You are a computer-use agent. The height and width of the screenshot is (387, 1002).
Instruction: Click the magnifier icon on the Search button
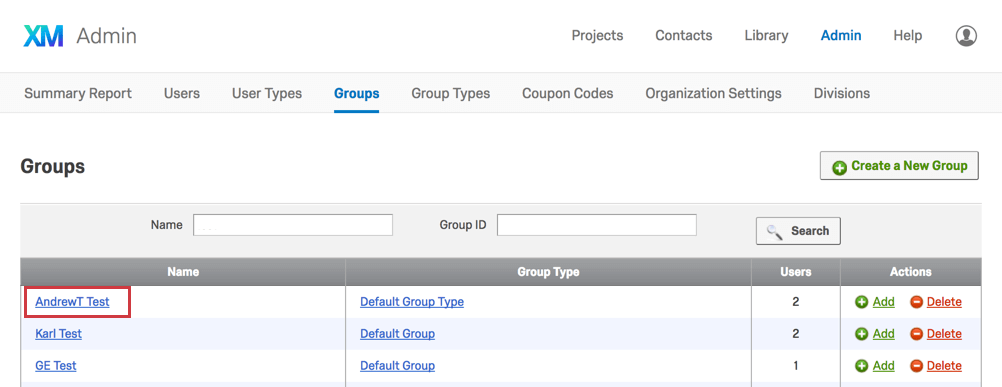point(775,232)
